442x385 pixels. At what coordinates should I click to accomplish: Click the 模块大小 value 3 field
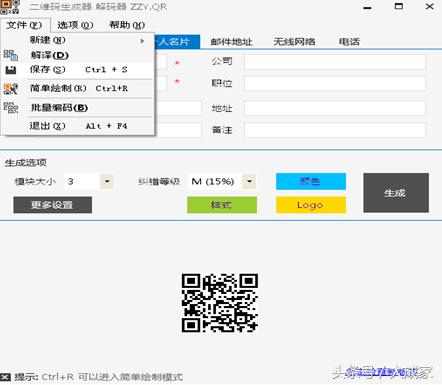82,182
